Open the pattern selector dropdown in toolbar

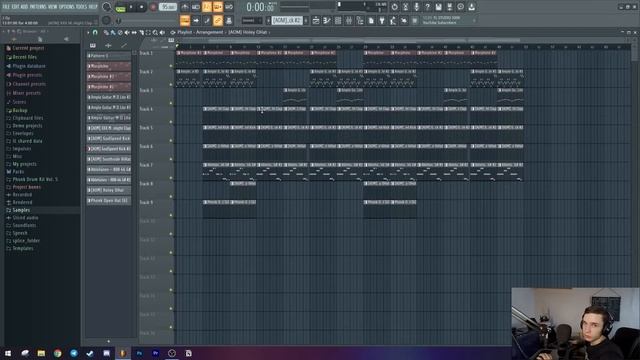tap(287, 20)
